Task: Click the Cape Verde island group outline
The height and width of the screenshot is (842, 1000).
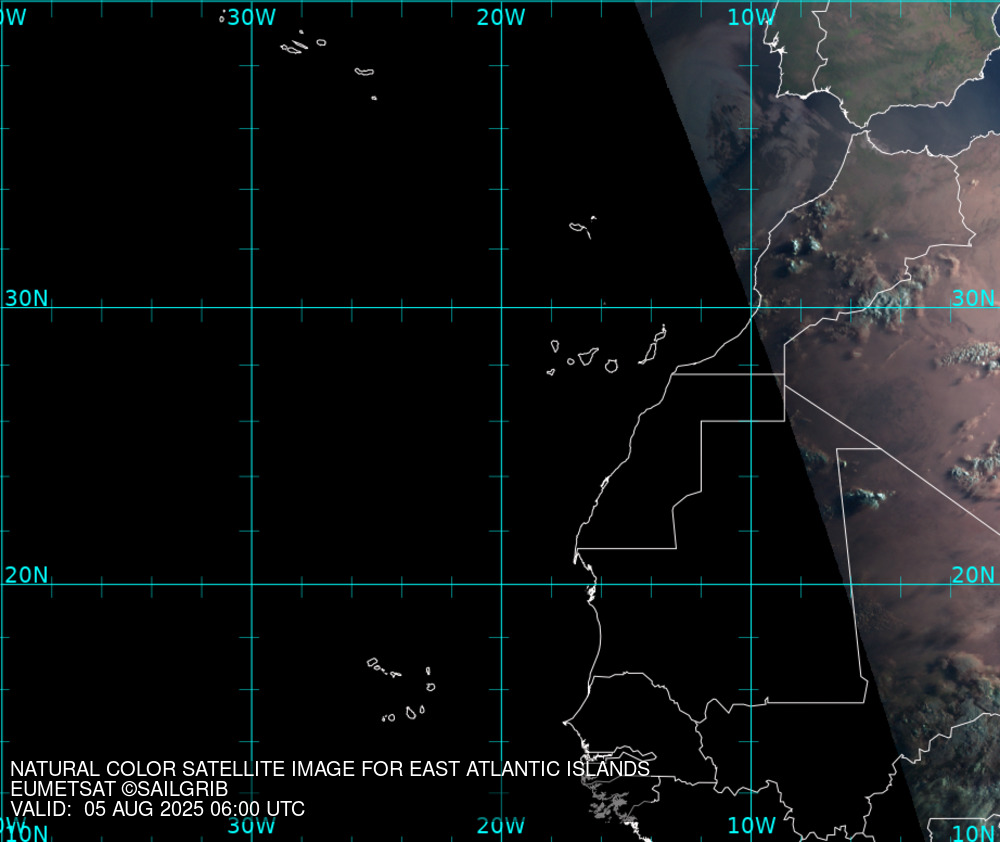Action: pyautogui.click(x=401, y=690)
